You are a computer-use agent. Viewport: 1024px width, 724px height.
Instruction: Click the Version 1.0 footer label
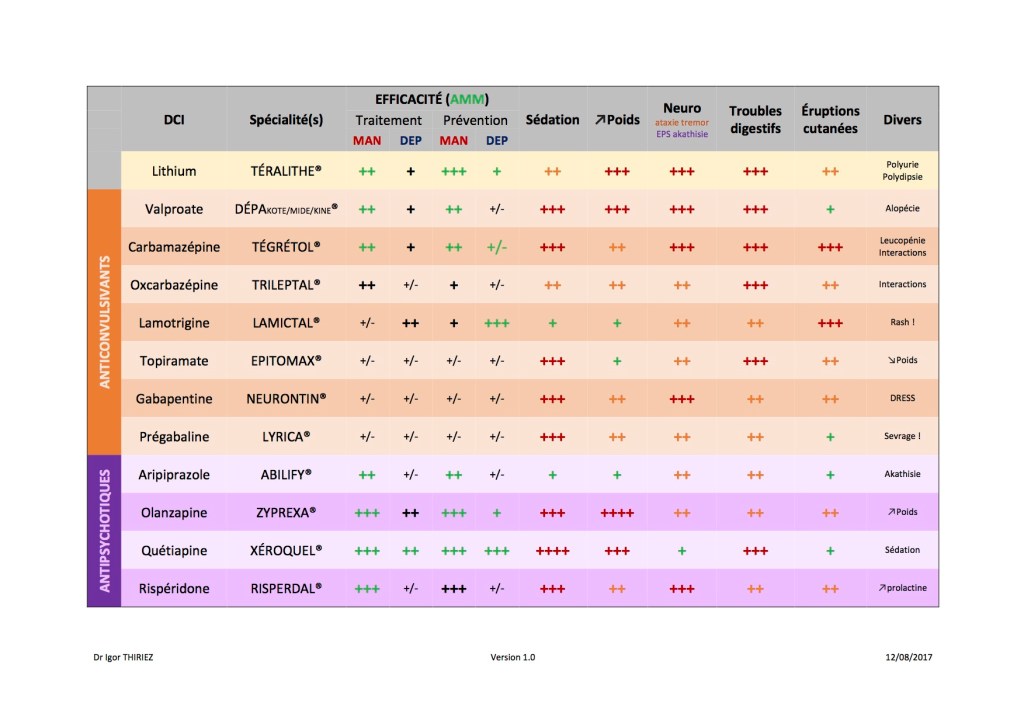[x=513, y=657]
